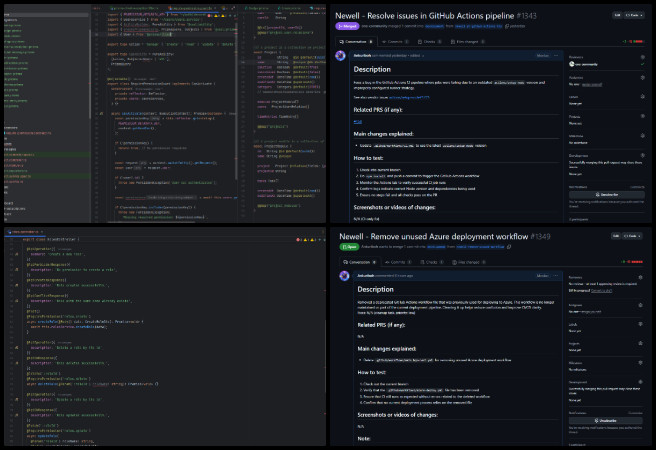Image resolution: width=656 pixels, height=450 pixels.
Task: Open Files changed tab in pull request #1343
Action: pos(467,41)
